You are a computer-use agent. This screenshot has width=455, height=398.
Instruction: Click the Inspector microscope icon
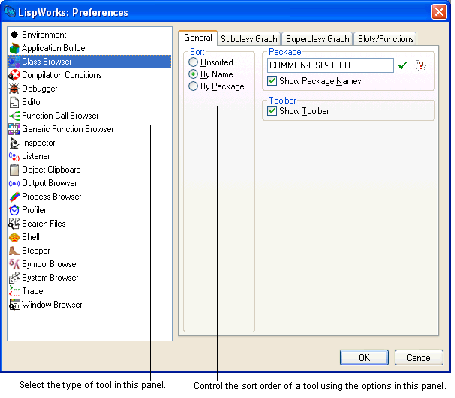14,143
